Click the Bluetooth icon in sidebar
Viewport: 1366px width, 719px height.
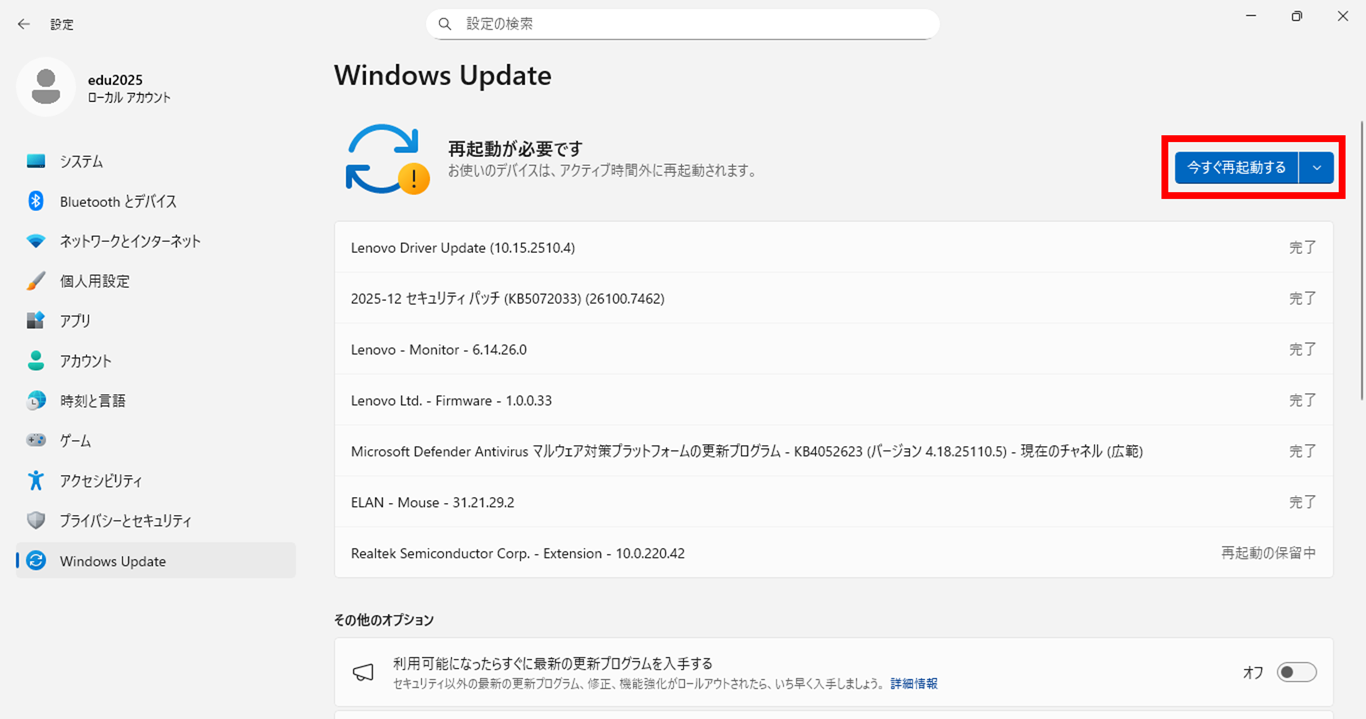[x=36, y=201]
